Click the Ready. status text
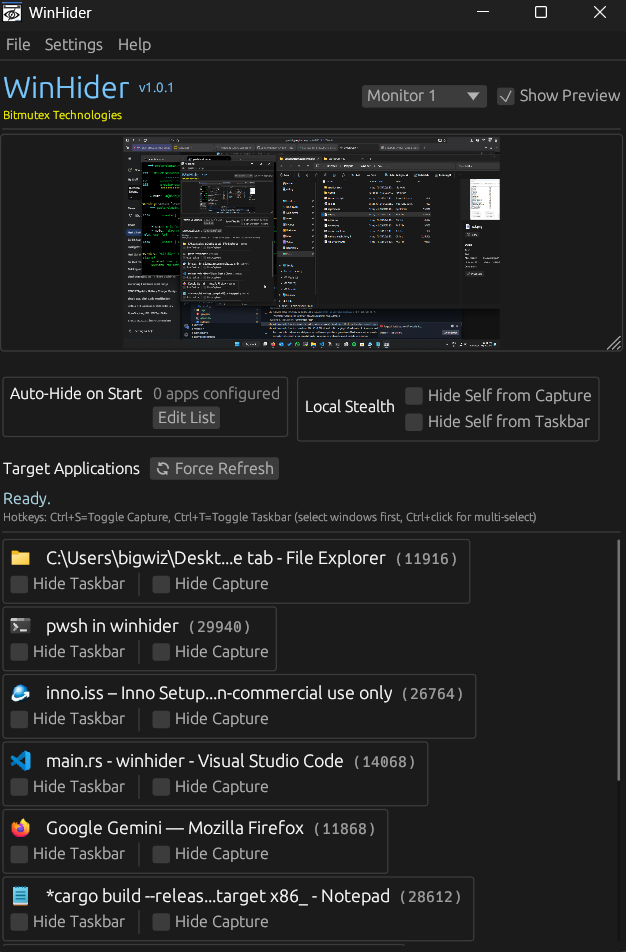This screenshot has height=952, width=626. point(27,499)
